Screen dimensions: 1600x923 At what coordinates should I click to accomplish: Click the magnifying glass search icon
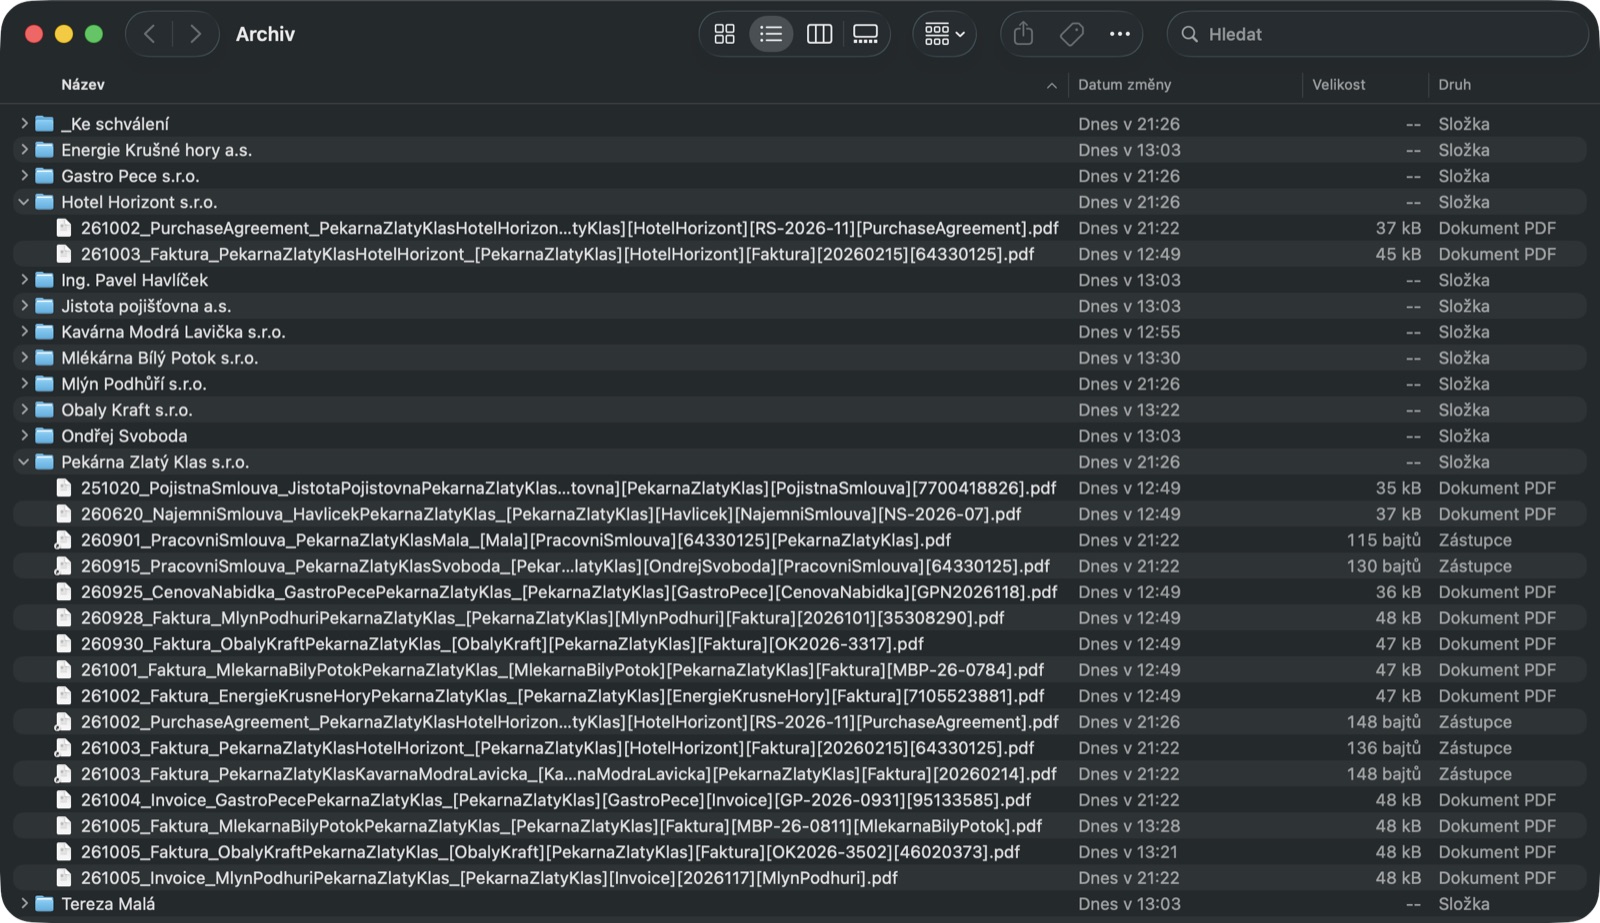[x=1189, y=34]
